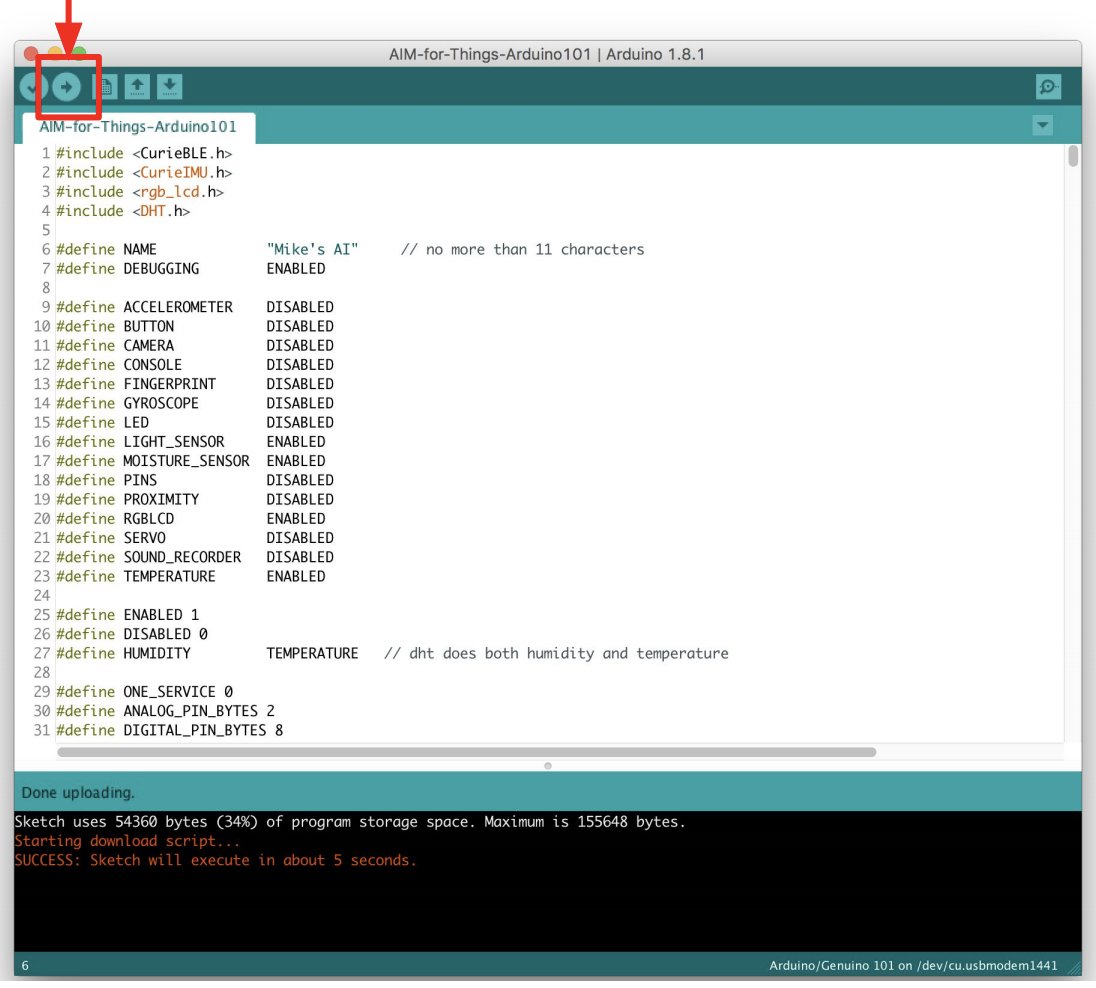Click the SUCCESS console message

215,860
